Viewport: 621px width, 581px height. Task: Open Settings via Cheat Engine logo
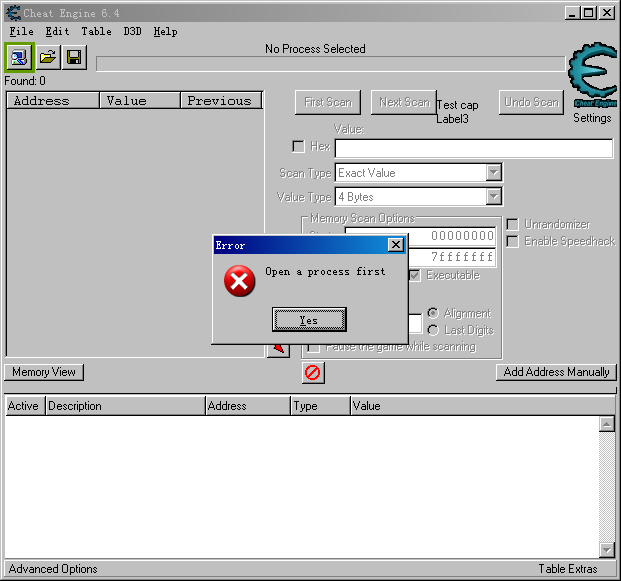592,76
